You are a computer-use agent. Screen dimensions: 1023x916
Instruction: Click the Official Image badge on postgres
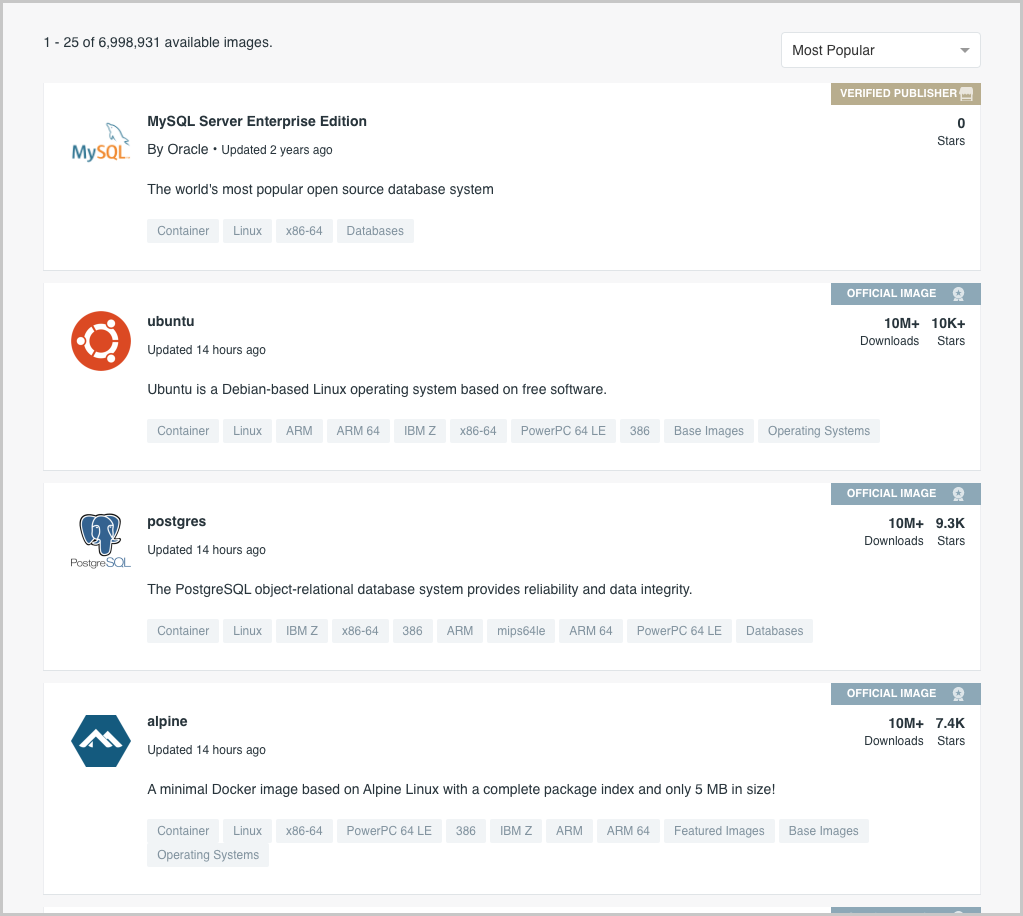click(905, 493)
